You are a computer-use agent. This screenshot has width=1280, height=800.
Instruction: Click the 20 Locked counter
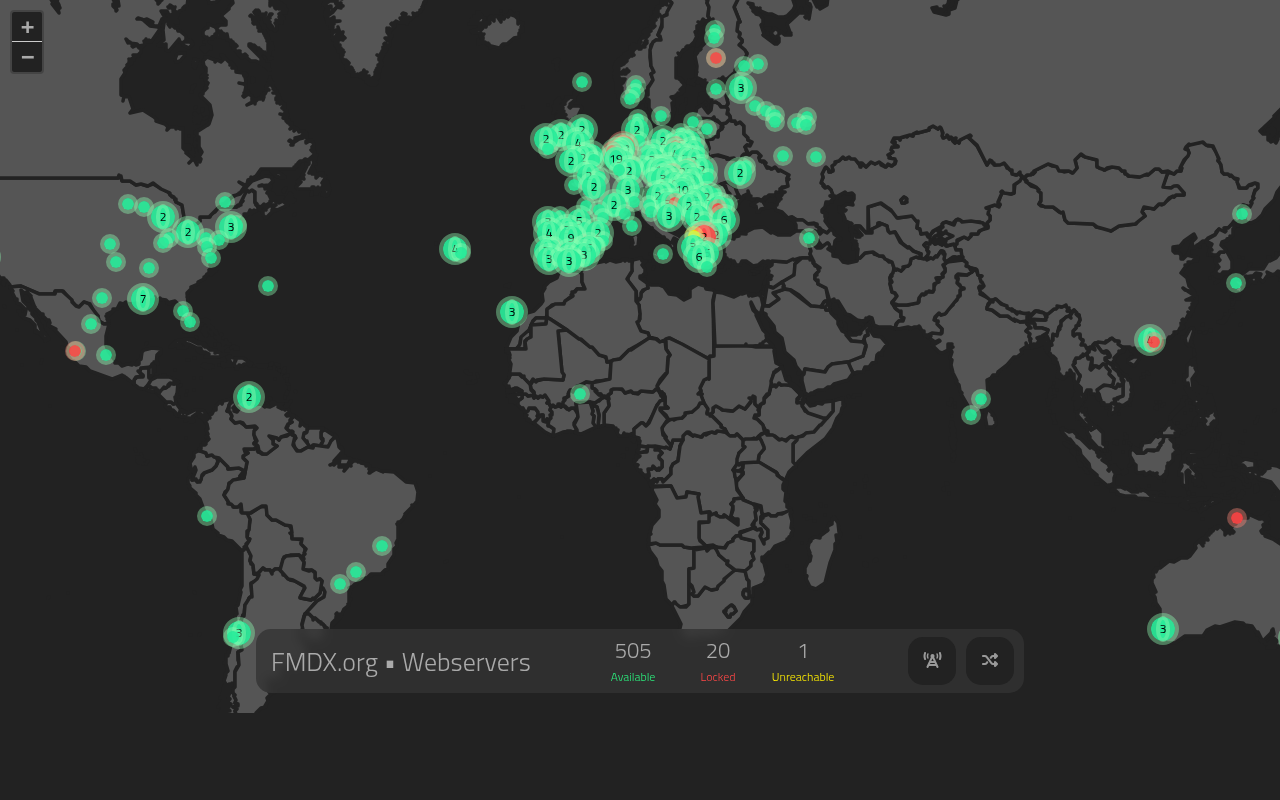pos(718,661)
